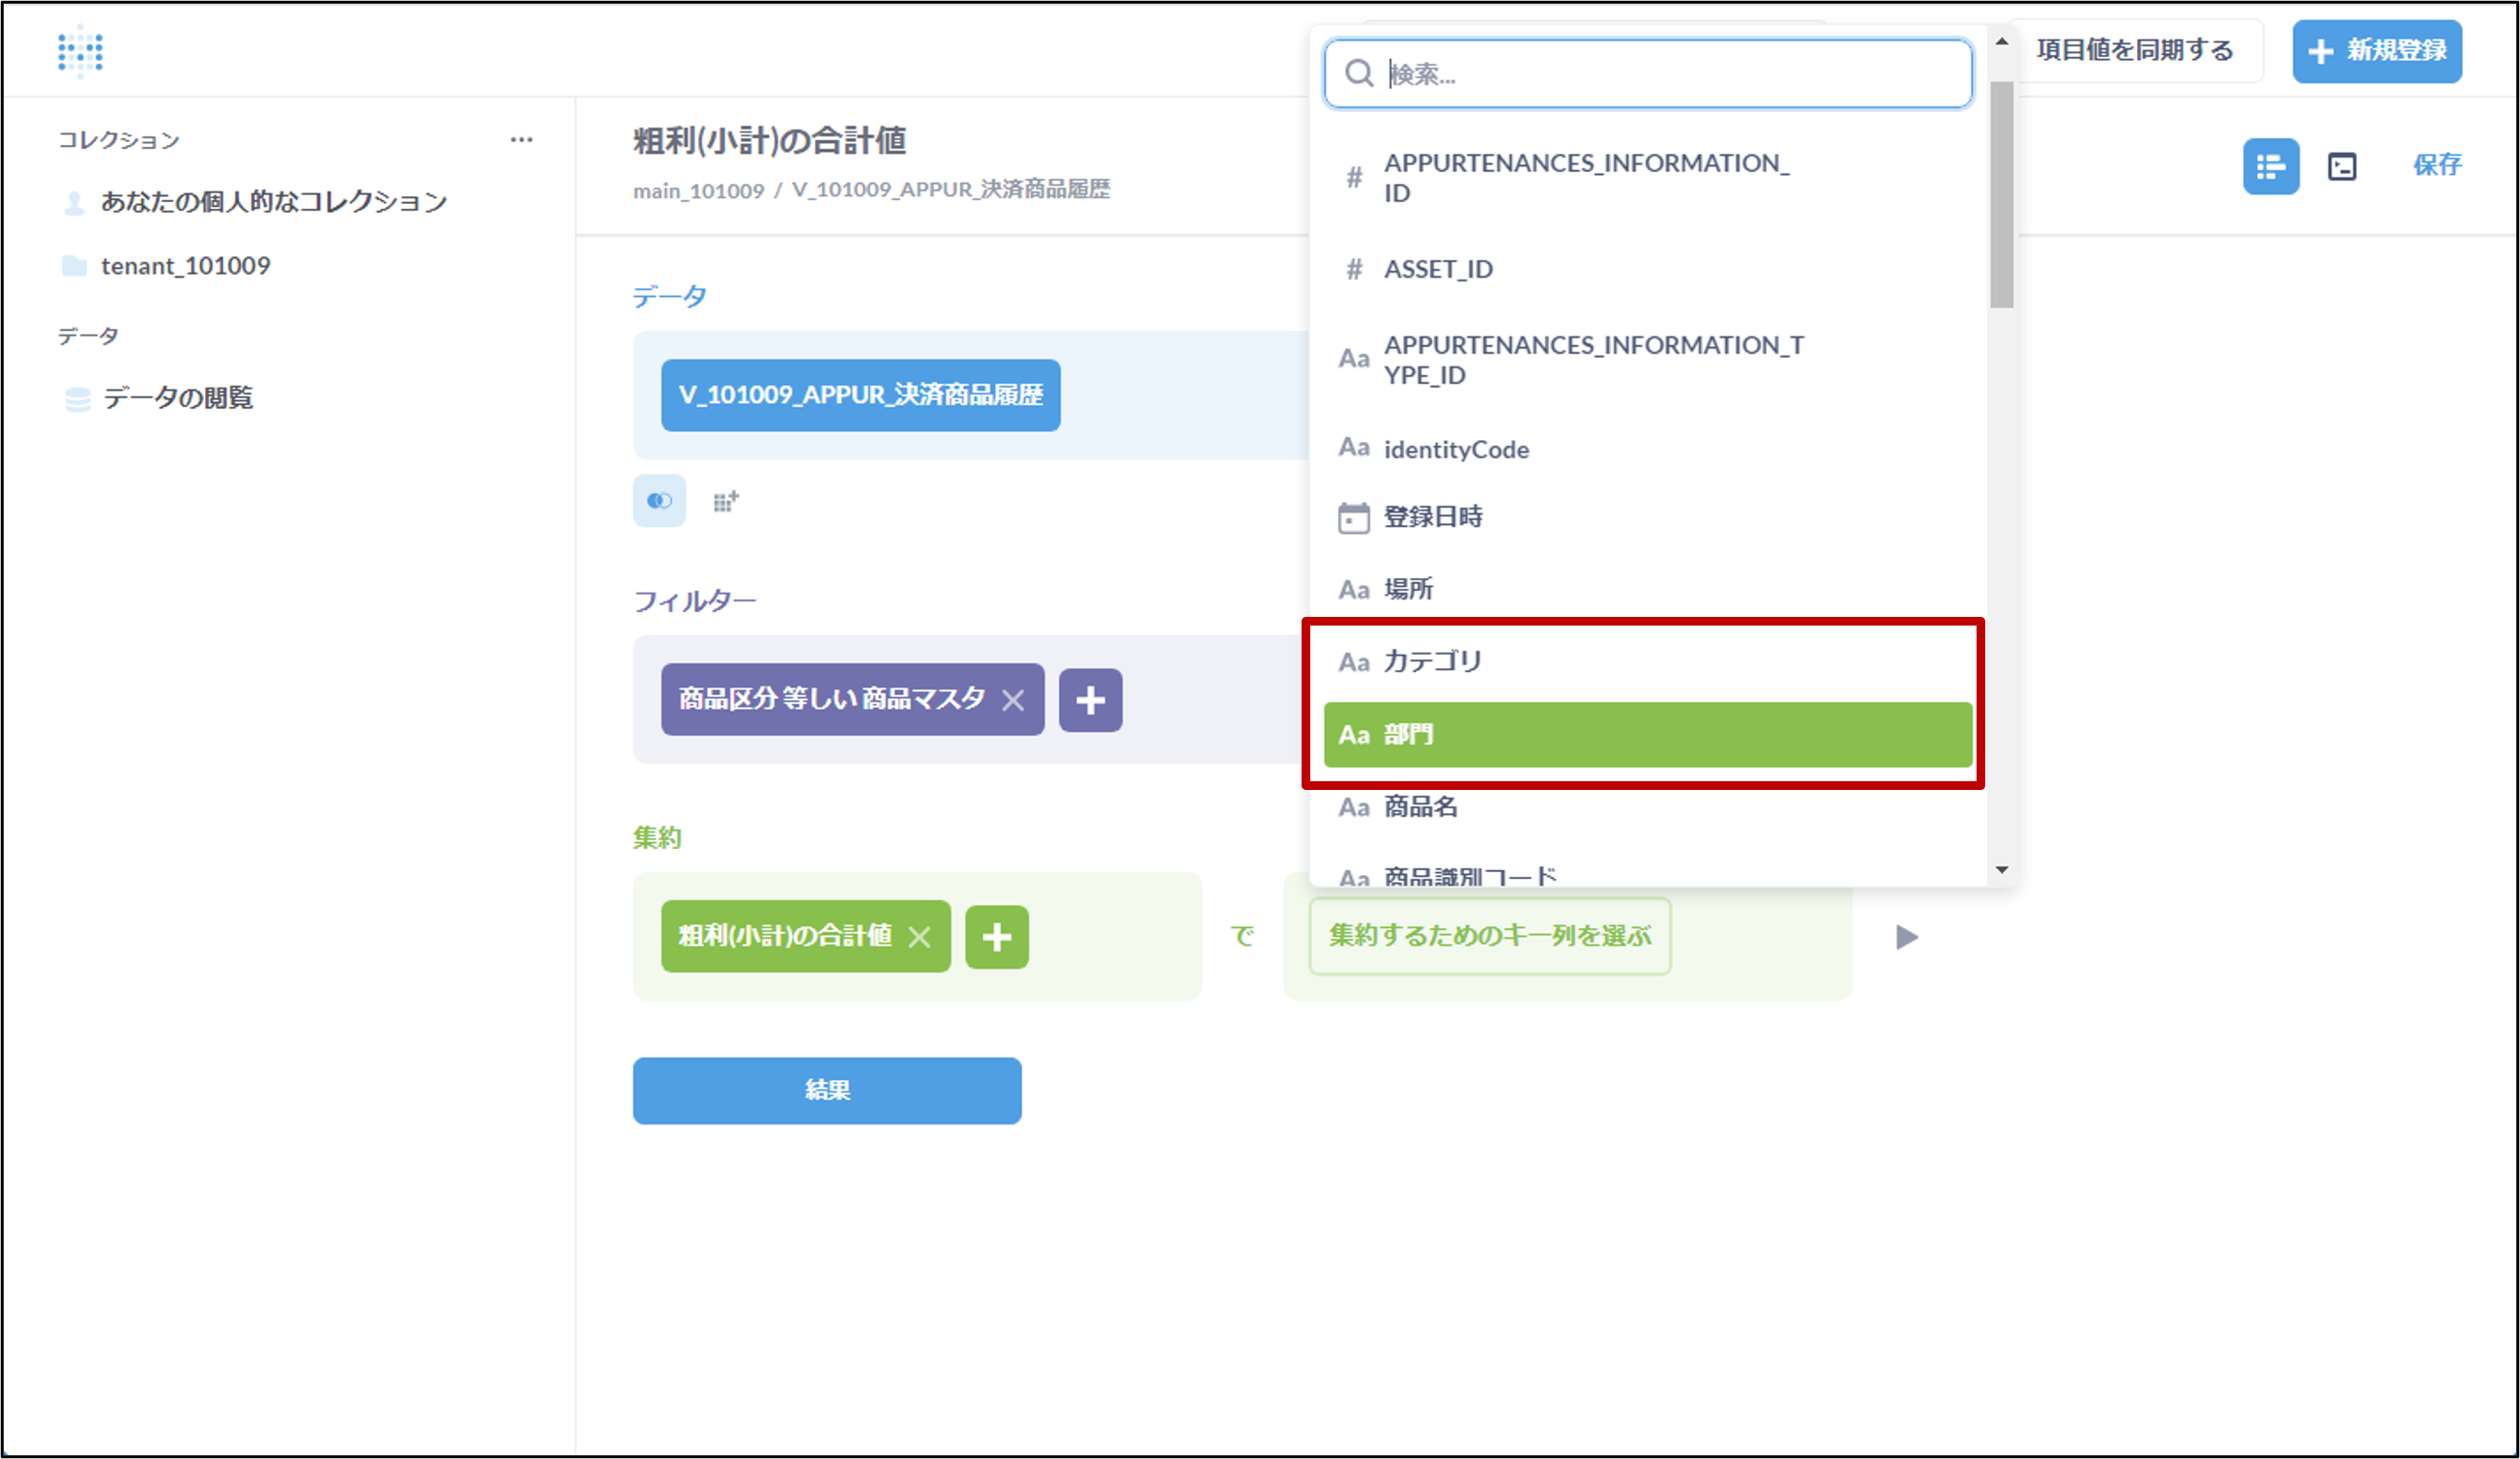Open 集約するためのキー列を選ぶ selector
This screenshot has width=2520, height=1459.
click(x=1489, y=936)
